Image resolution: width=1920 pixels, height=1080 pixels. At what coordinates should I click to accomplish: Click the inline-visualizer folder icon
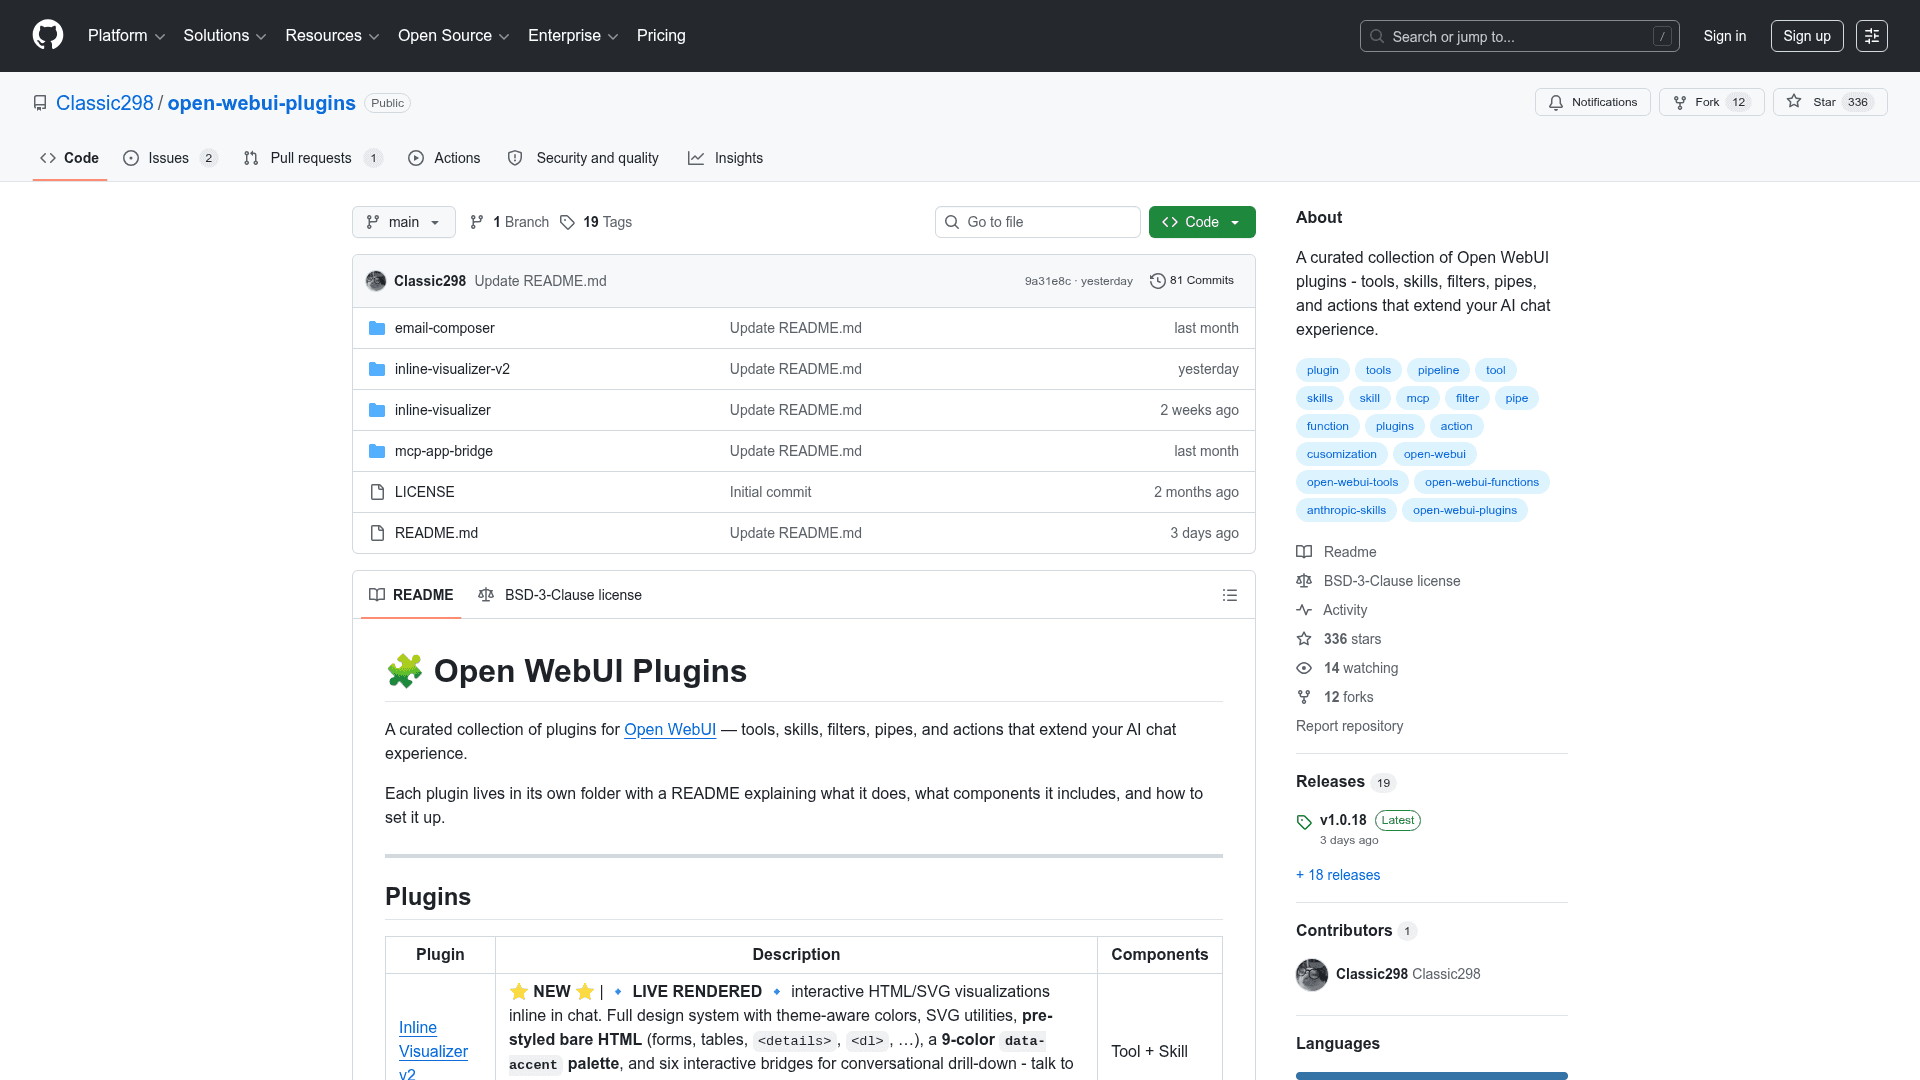click(377, 410)
